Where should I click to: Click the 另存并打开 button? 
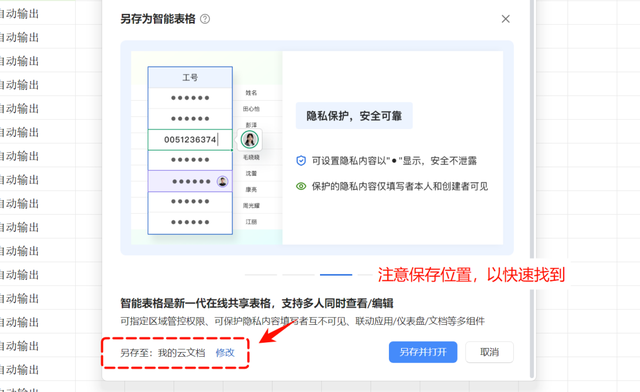423,352
